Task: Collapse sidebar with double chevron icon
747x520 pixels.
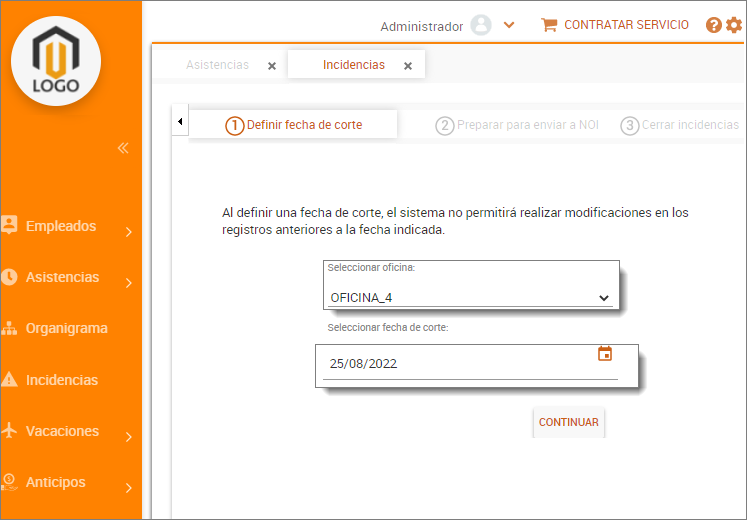Action: [x=123, y=148]
